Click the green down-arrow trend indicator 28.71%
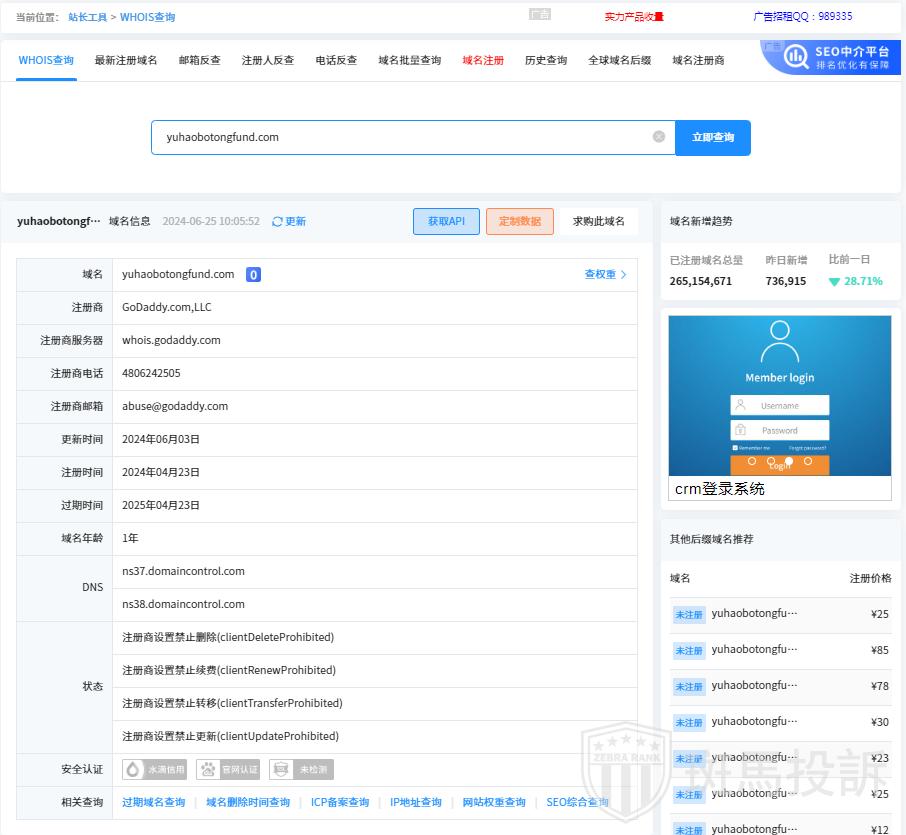This screenshot has height=835, width=906. (834, 282)
